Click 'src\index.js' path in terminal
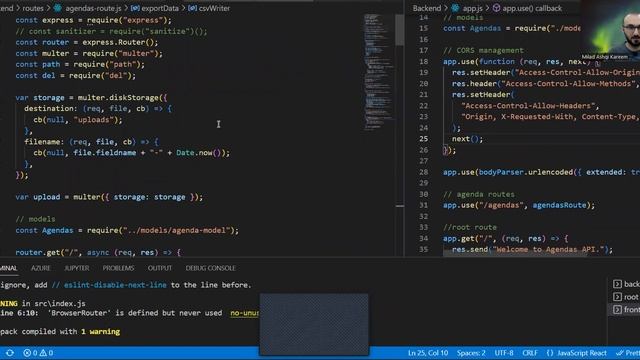Viewport: 640px width, 360px height. click(59, 303)
